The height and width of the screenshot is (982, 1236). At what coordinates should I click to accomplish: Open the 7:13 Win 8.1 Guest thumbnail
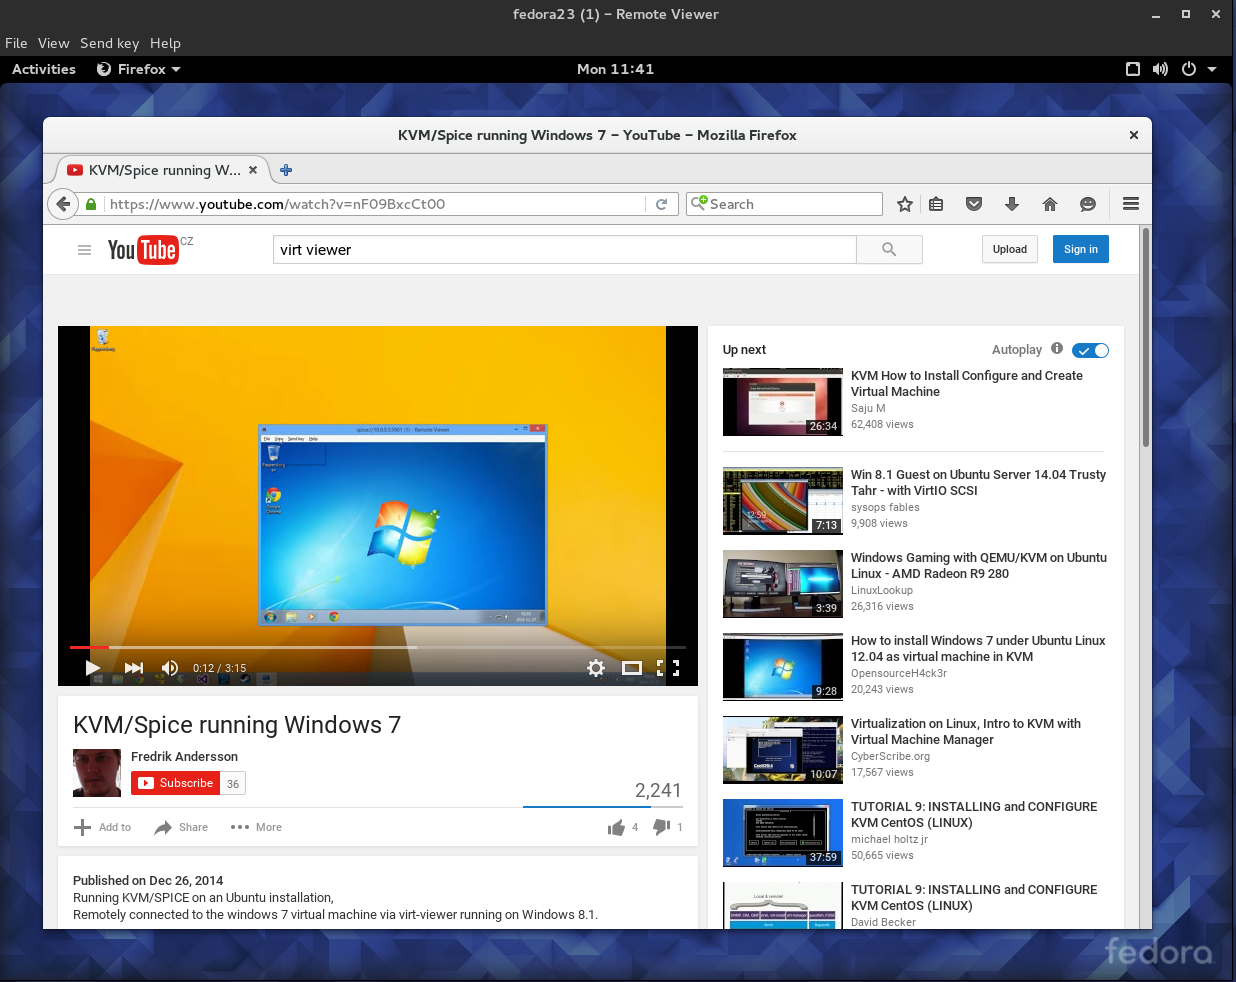coord(783,501)
